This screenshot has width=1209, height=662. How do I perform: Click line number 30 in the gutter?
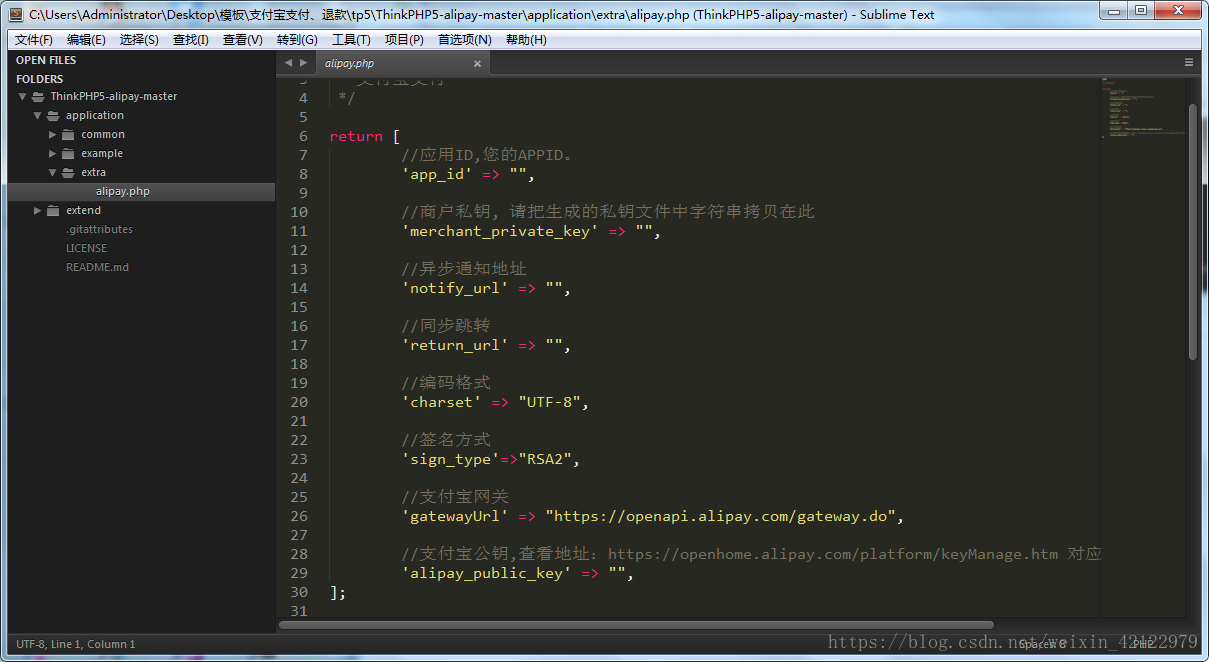point(299,592)
